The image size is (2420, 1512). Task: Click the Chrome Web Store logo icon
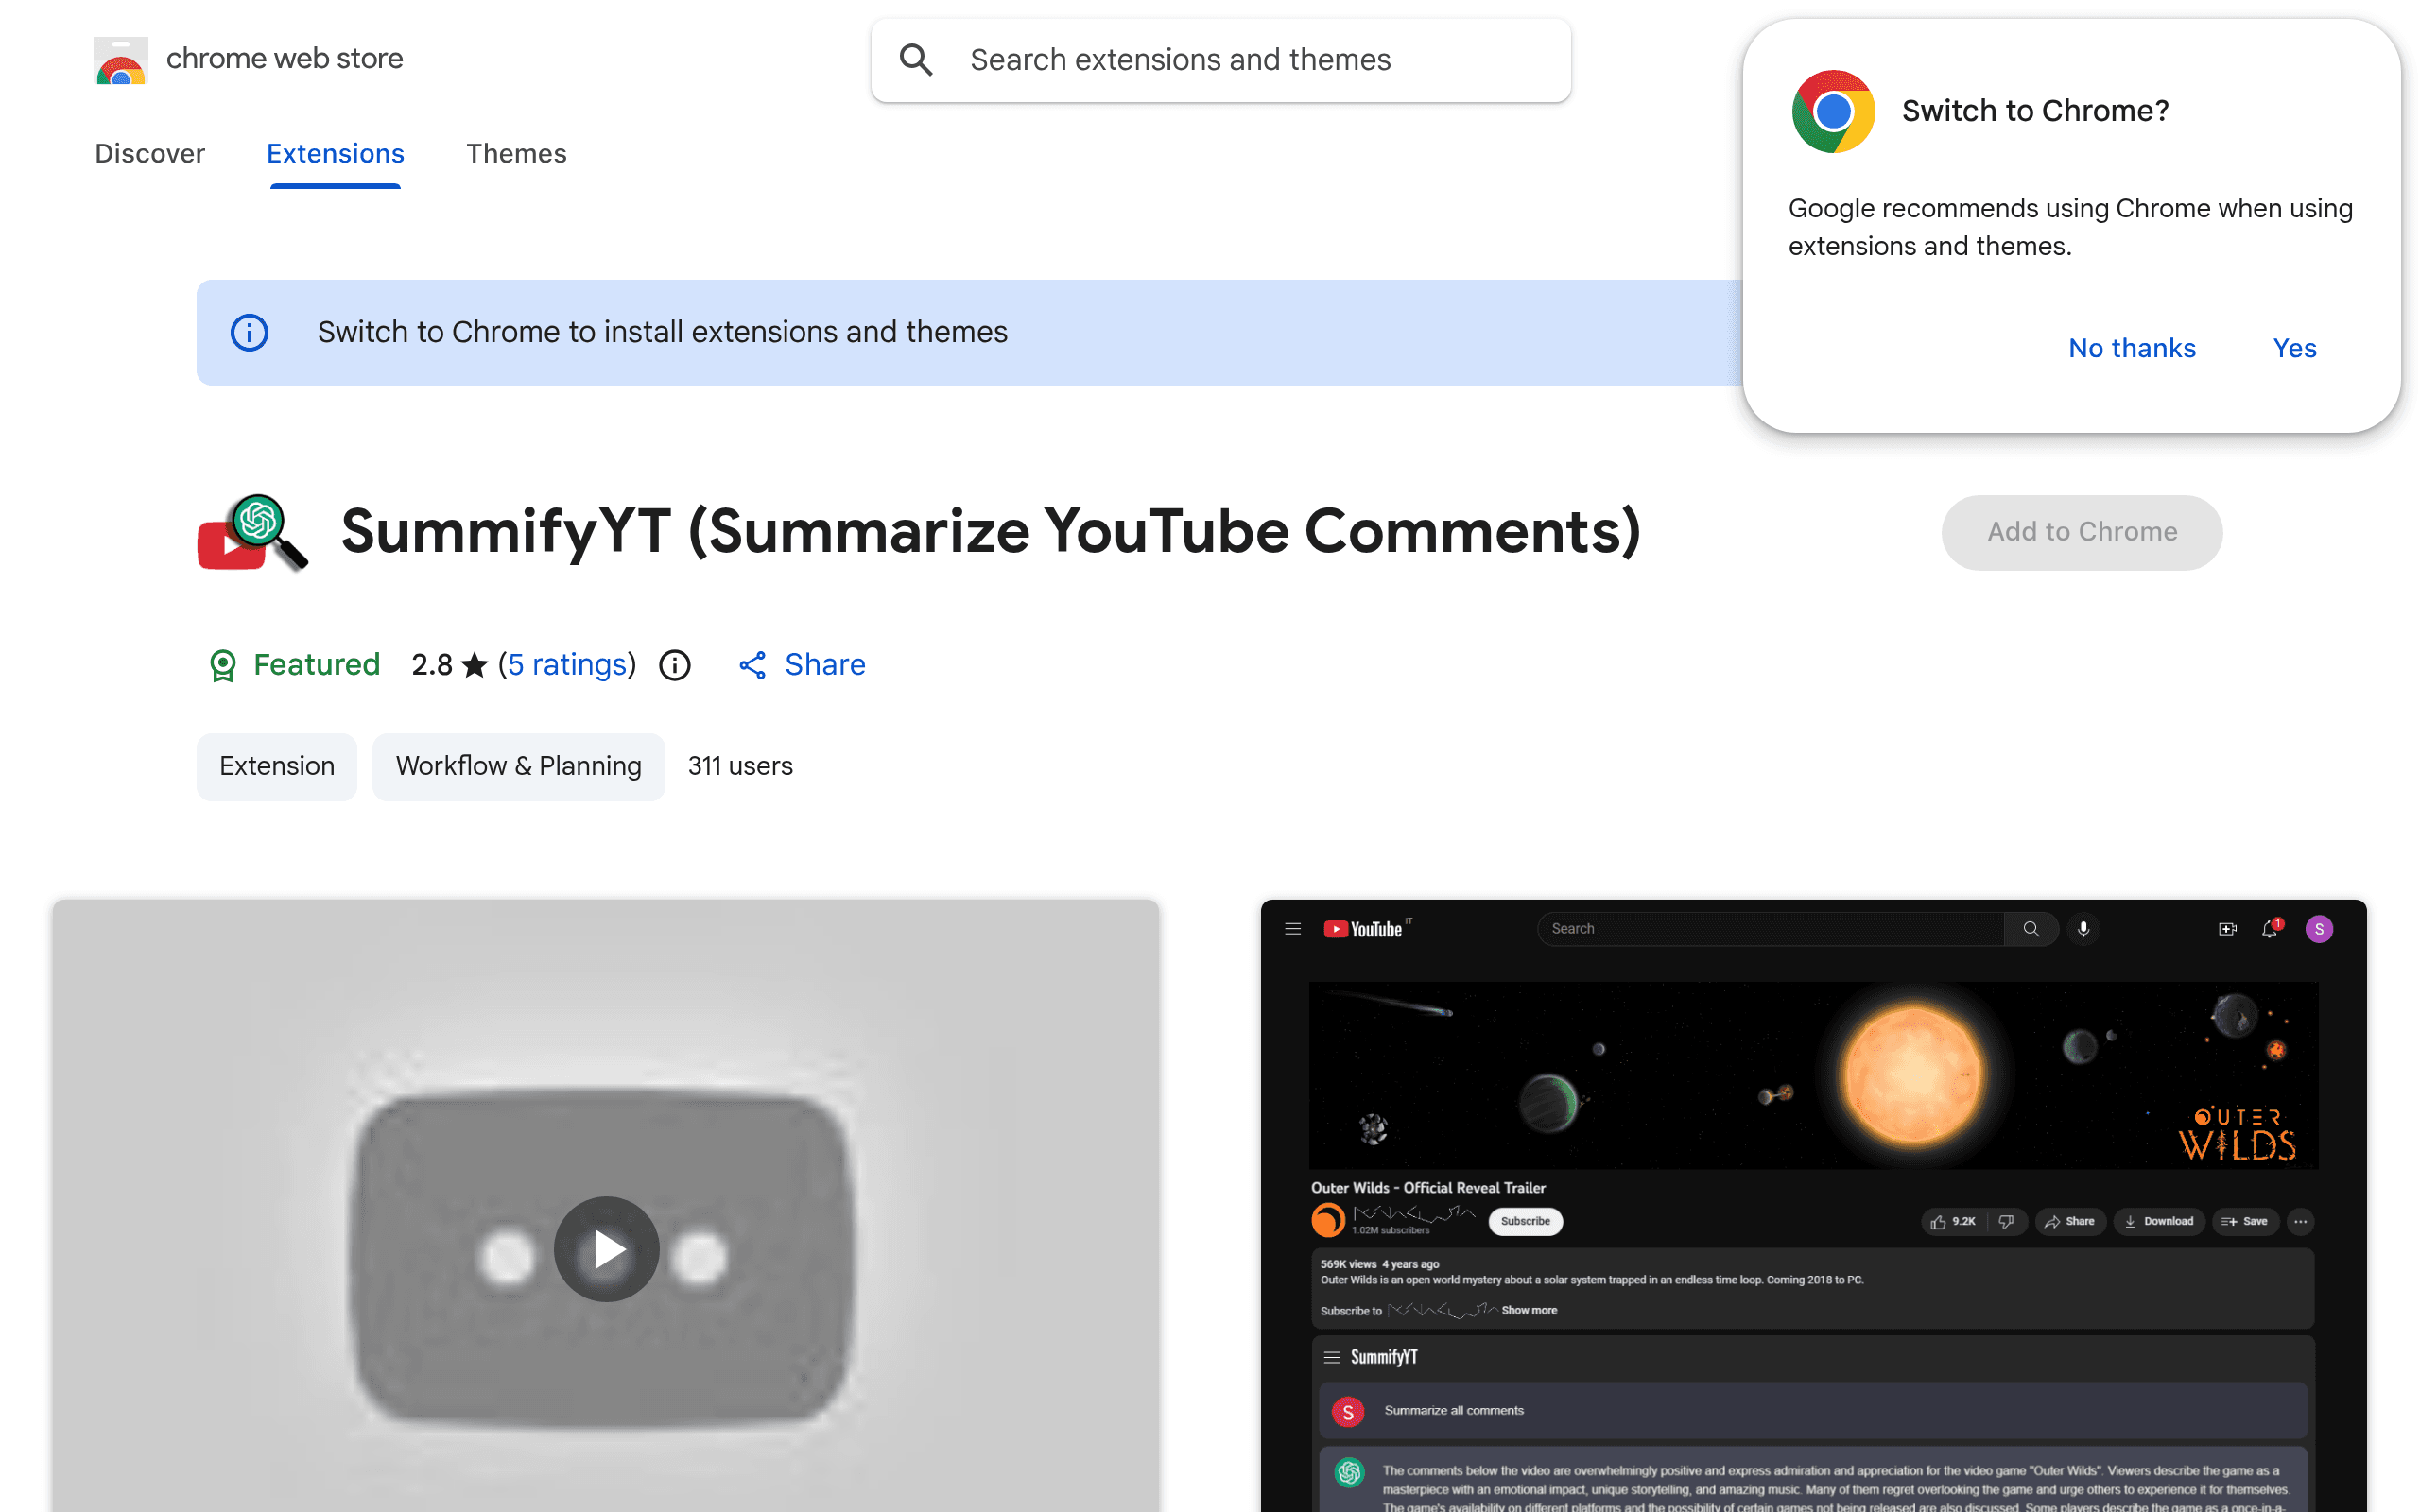tap(121, 60)
